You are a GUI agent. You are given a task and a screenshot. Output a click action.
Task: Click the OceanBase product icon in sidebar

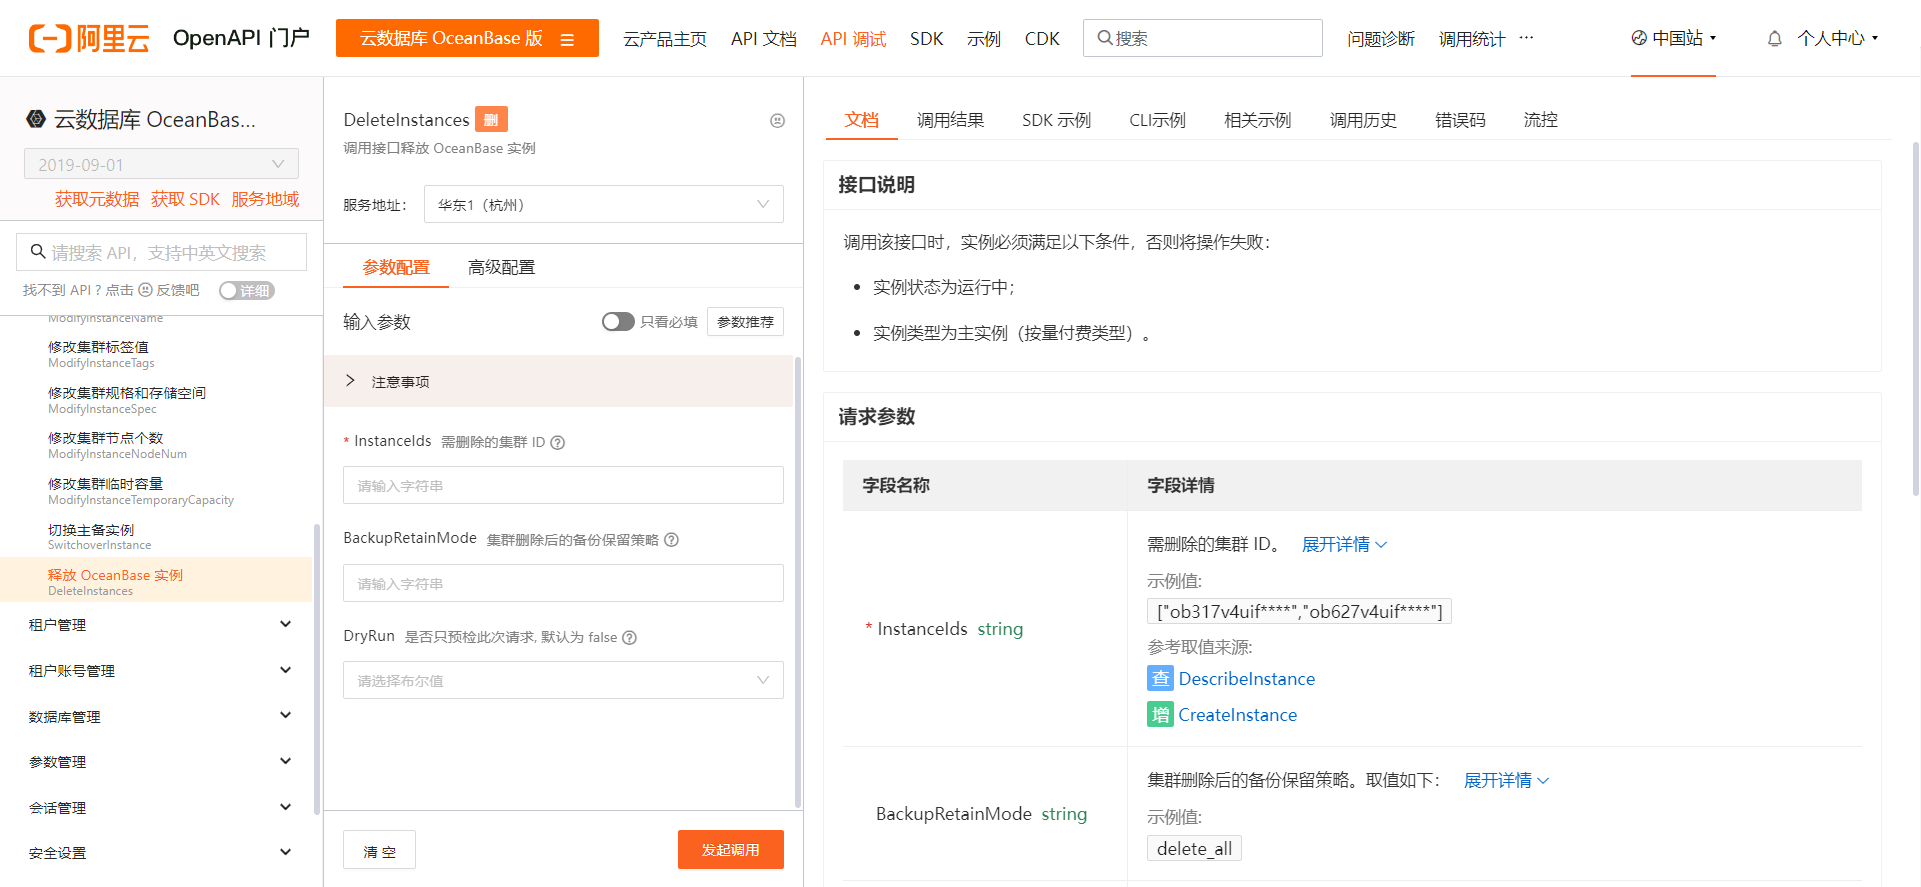tap(36, 119)
